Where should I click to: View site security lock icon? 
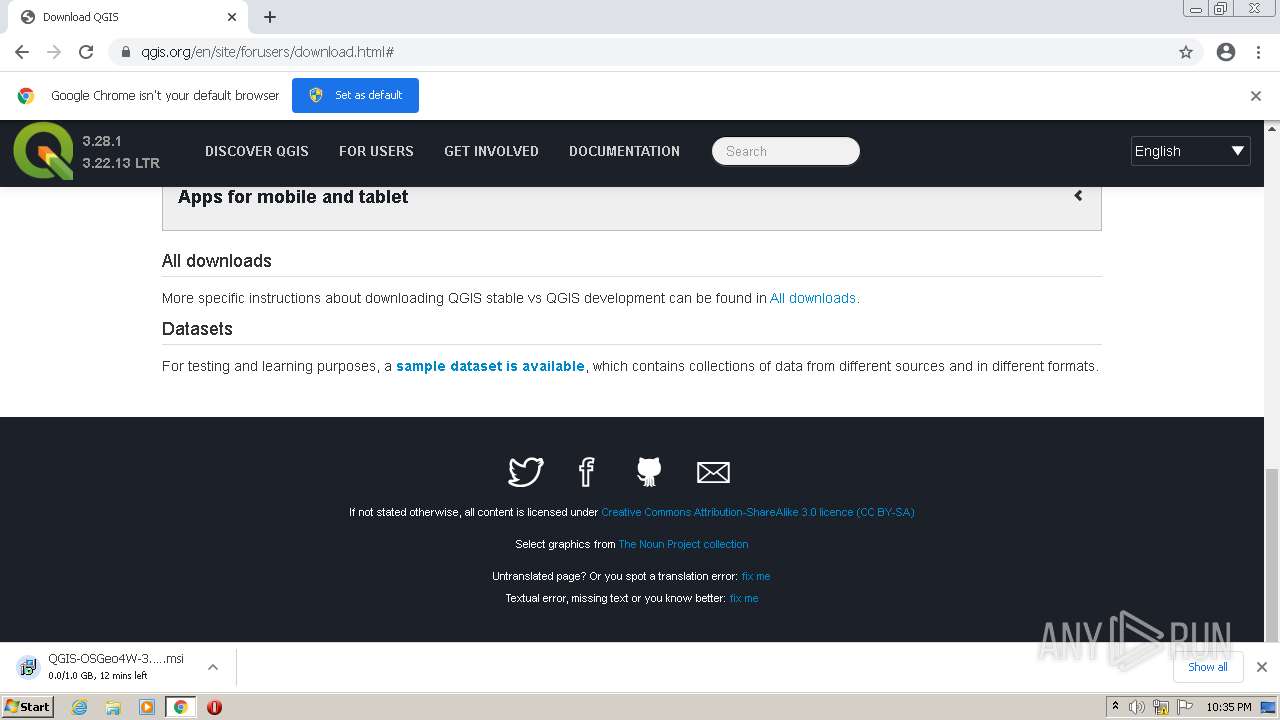pos(126,52)
